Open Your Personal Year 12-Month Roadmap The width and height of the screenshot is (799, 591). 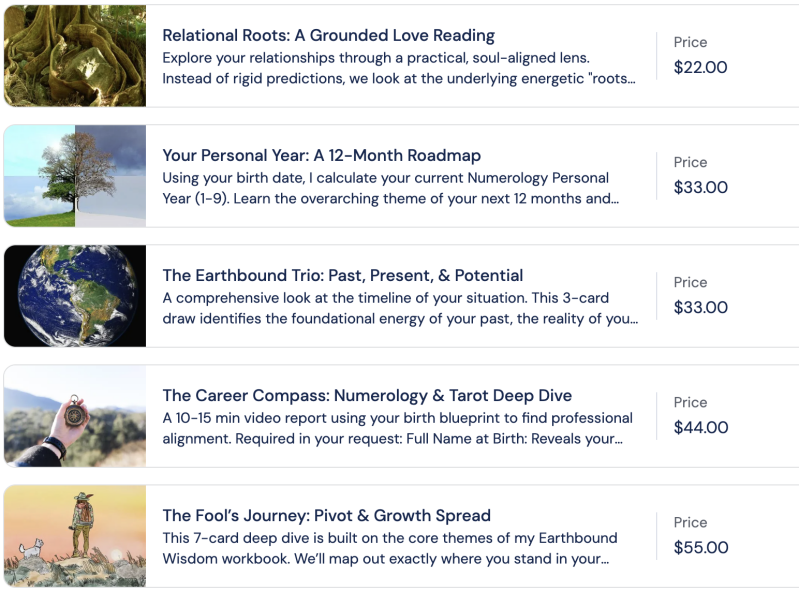[x=321, y=155]
